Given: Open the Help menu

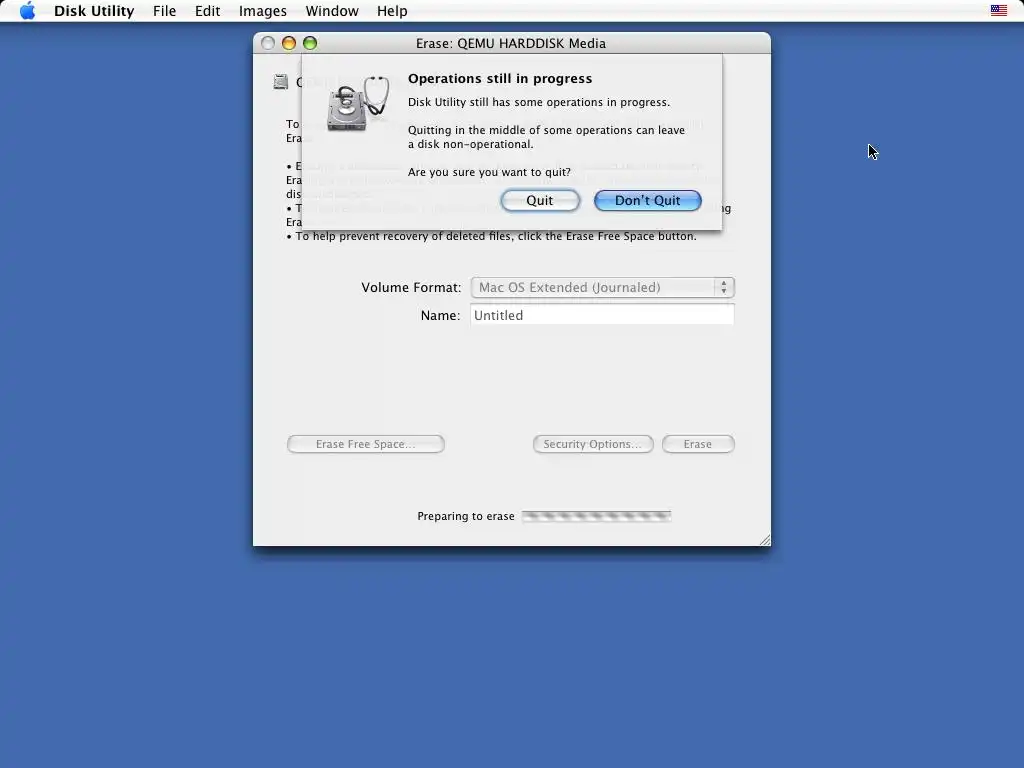Looking at the screenshot, I should [392, 11].
